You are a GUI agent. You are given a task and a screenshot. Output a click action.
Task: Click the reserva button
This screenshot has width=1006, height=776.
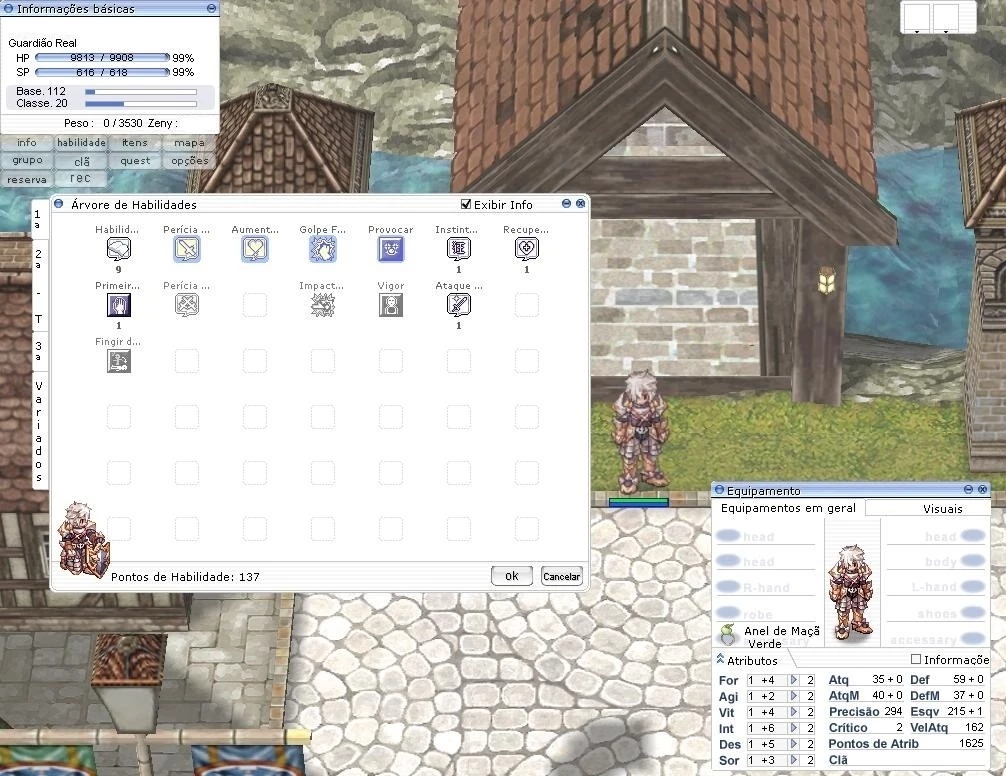pyautogui.click(x=27, y=179)
